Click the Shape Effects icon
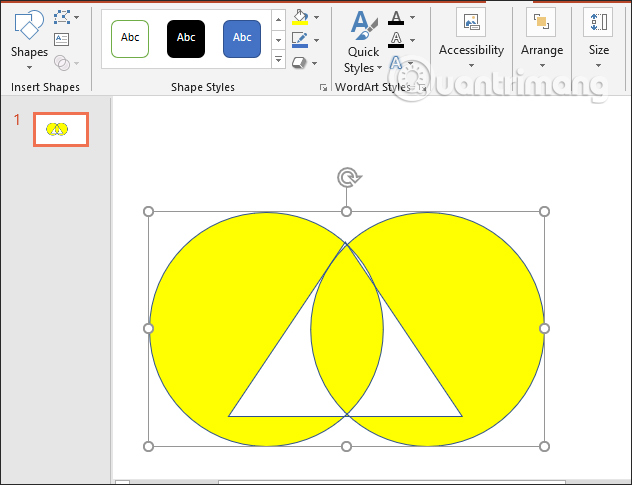The image size is (632, 485). (x=299, y=63)
